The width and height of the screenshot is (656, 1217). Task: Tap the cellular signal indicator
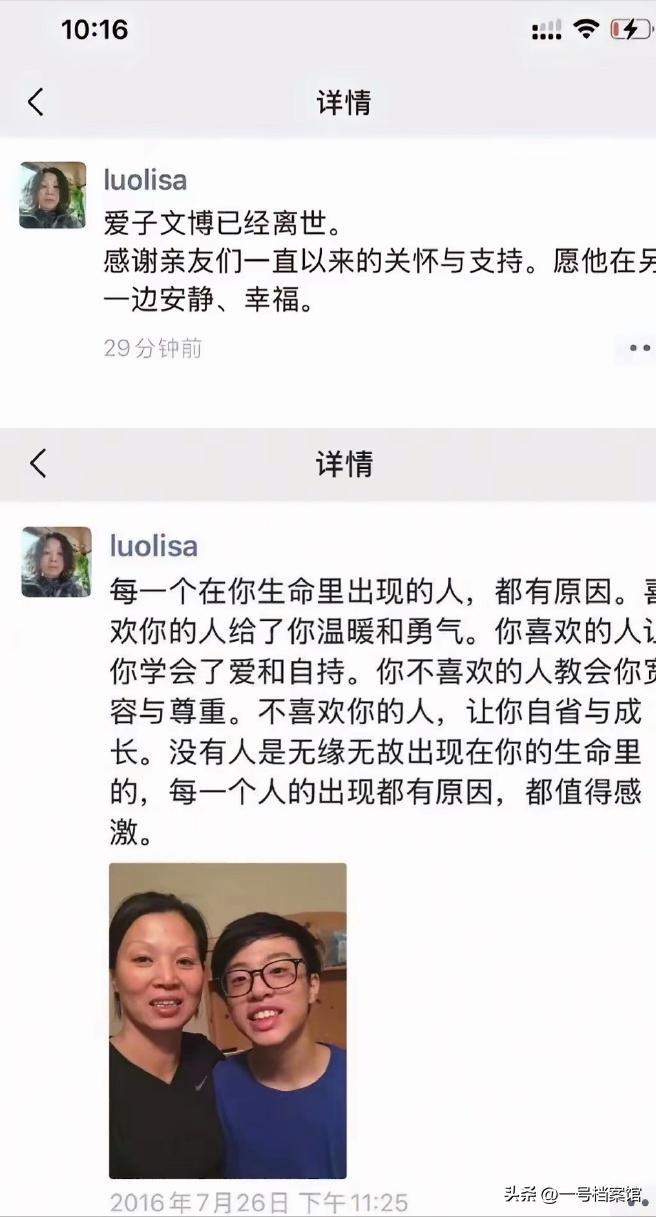546,32
